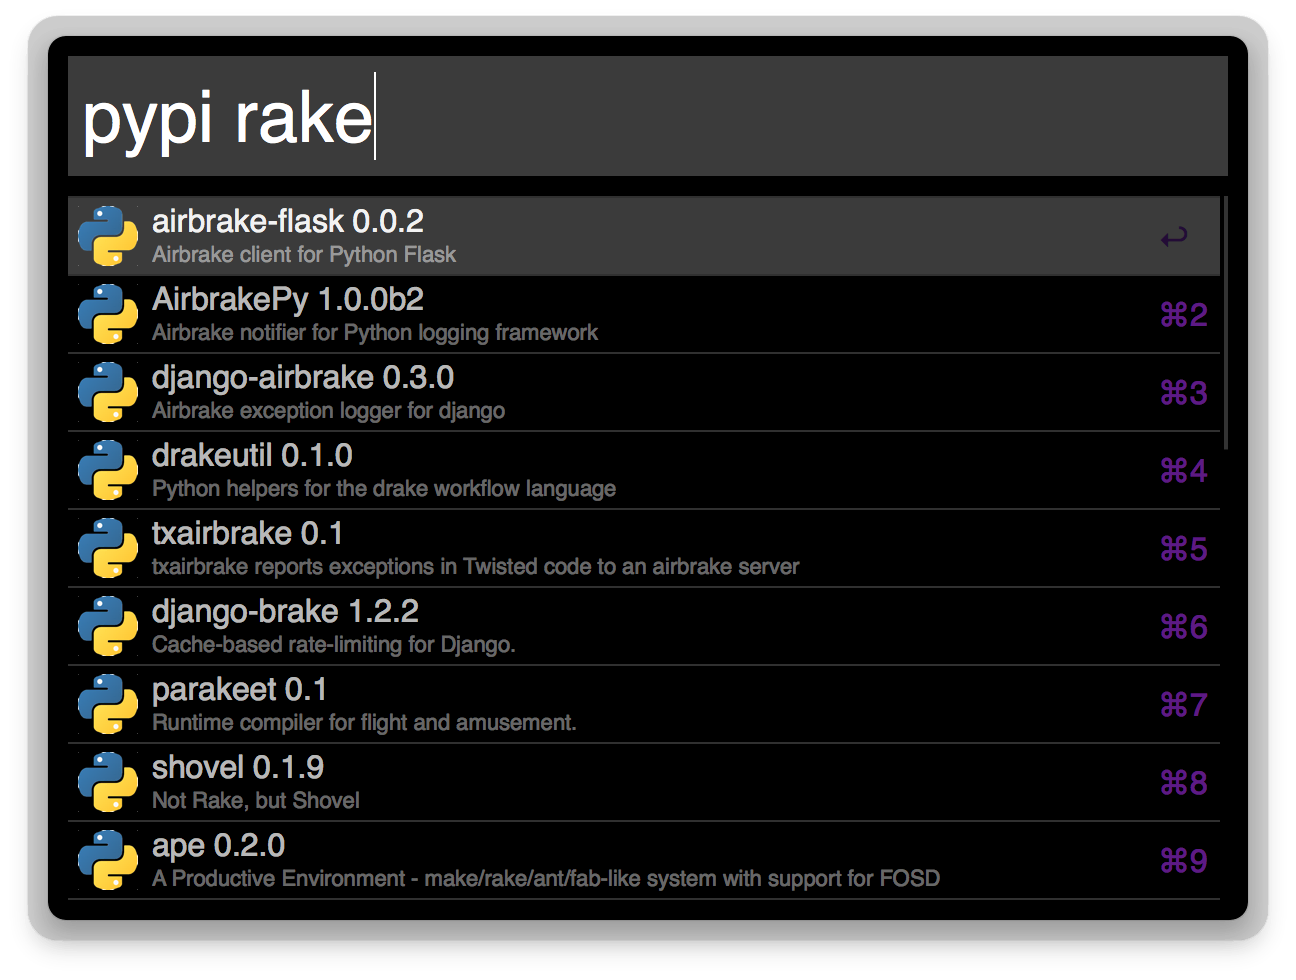Select the airbrake-flask 0.0.2 result title
The width and height of the screenshot is (1296, 980).
(288, 221)
